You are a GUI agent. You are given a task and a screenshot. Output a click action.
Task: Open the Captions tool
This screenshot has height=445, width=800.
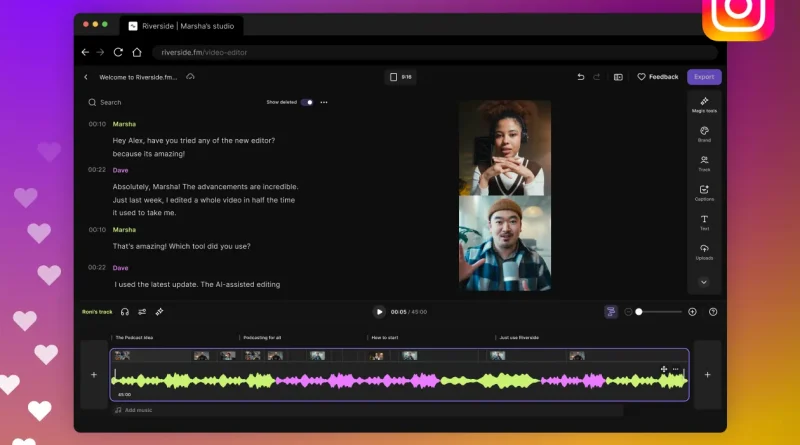pyautogui.click(x=704, y=193)
